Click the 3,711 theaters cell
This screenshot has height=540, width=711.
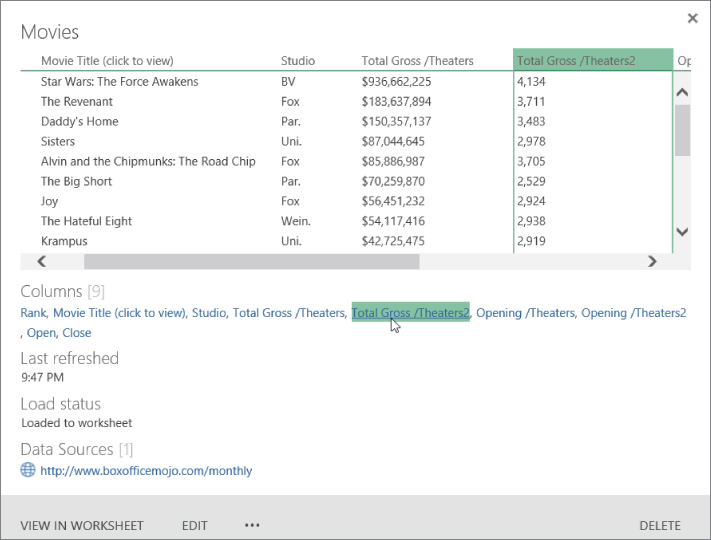[x=531, y=102]
